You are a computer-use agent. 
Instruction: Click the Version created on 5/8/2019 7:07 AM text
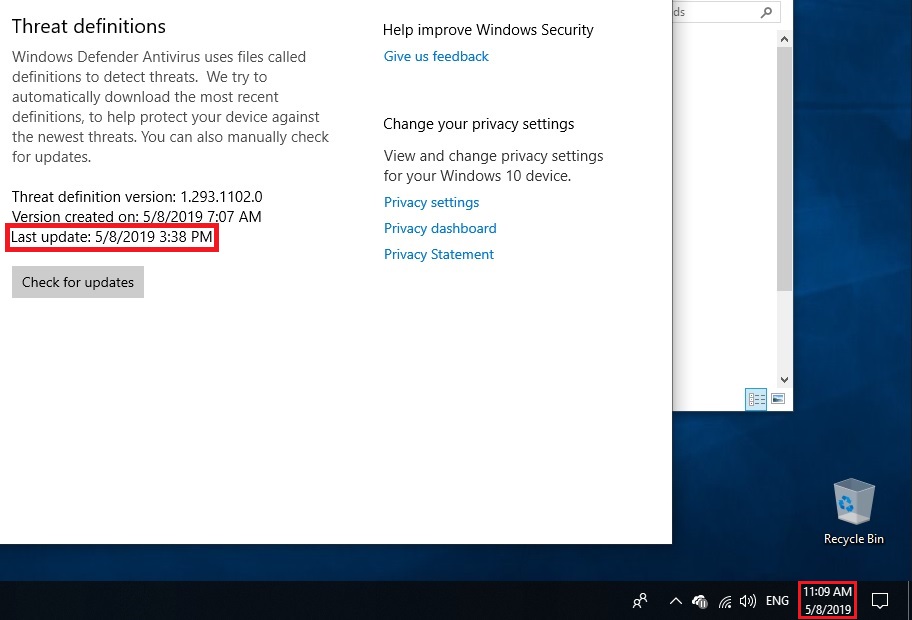[x=137, y=216]
